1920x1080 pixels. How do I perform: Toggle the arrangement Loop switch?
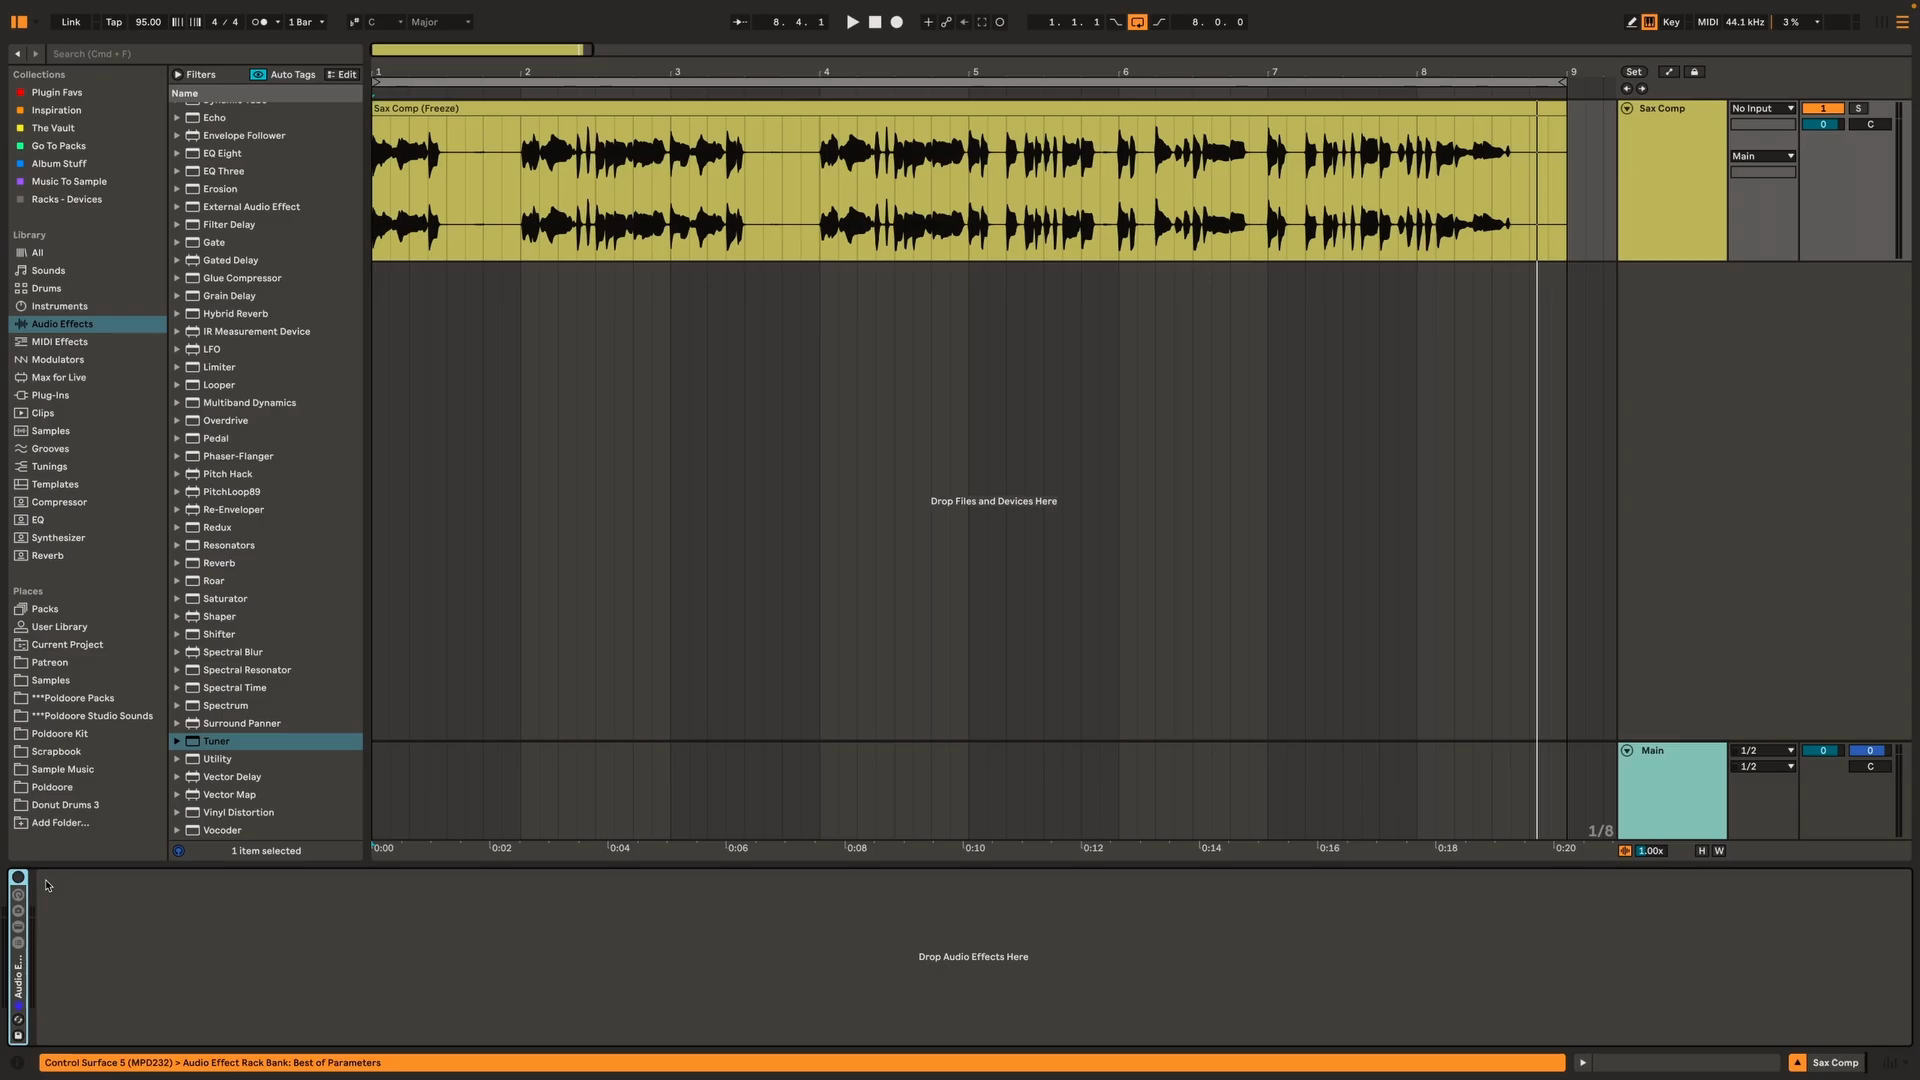coord(1137,22)
